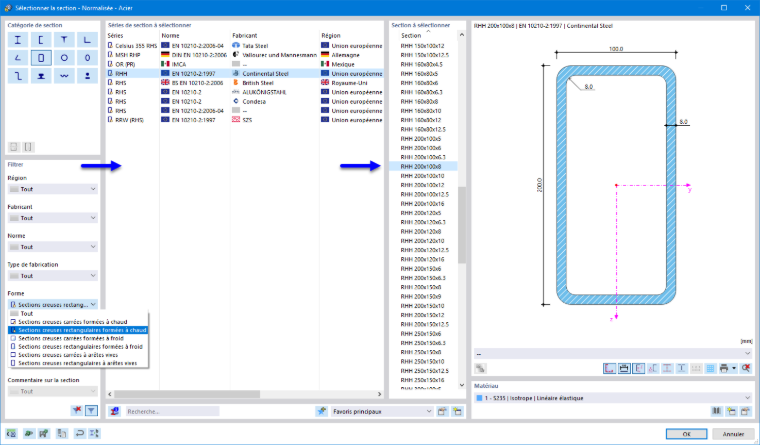Click the undo arrow icon in the bottom toolbar
The height and width of the screenshot is (445, 760).
coord(79,433)
